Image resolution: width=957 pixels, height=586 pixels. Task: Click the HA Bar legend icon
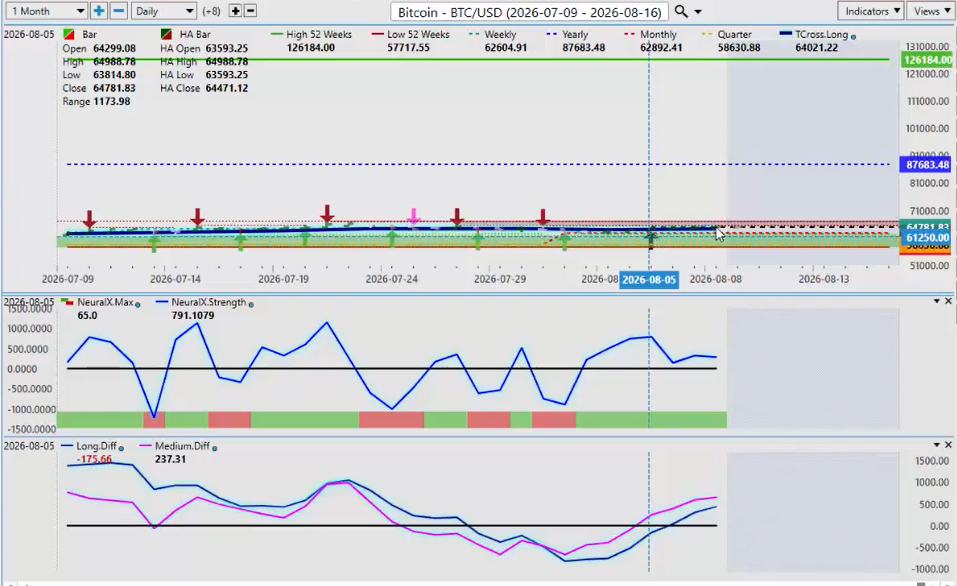point(166,35)
